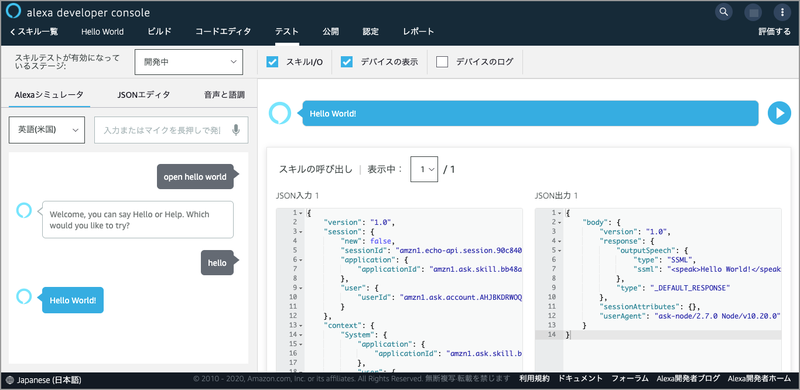
Task: Open ドキュメント footer link
Action: (x=580, y=379)
